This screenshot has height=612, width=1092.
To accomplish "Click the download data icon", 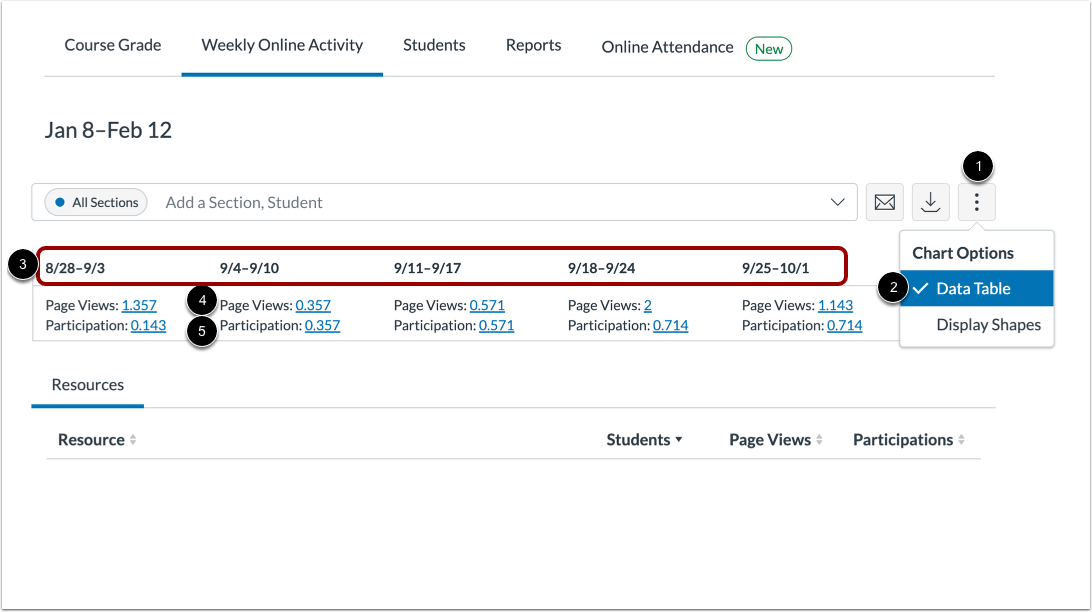I will tap(930, 201).
